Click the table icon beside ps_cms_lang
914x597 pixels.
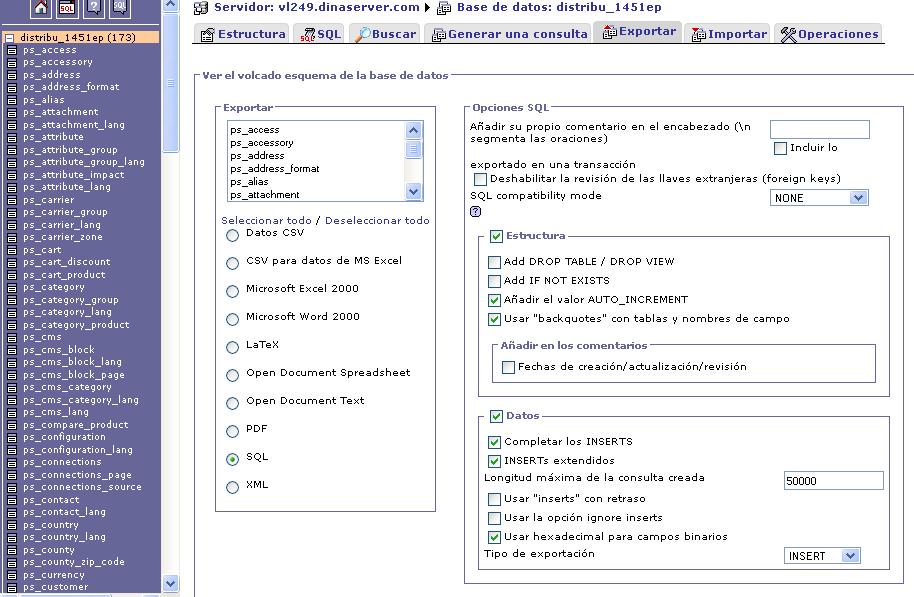[x=12, y=412]
